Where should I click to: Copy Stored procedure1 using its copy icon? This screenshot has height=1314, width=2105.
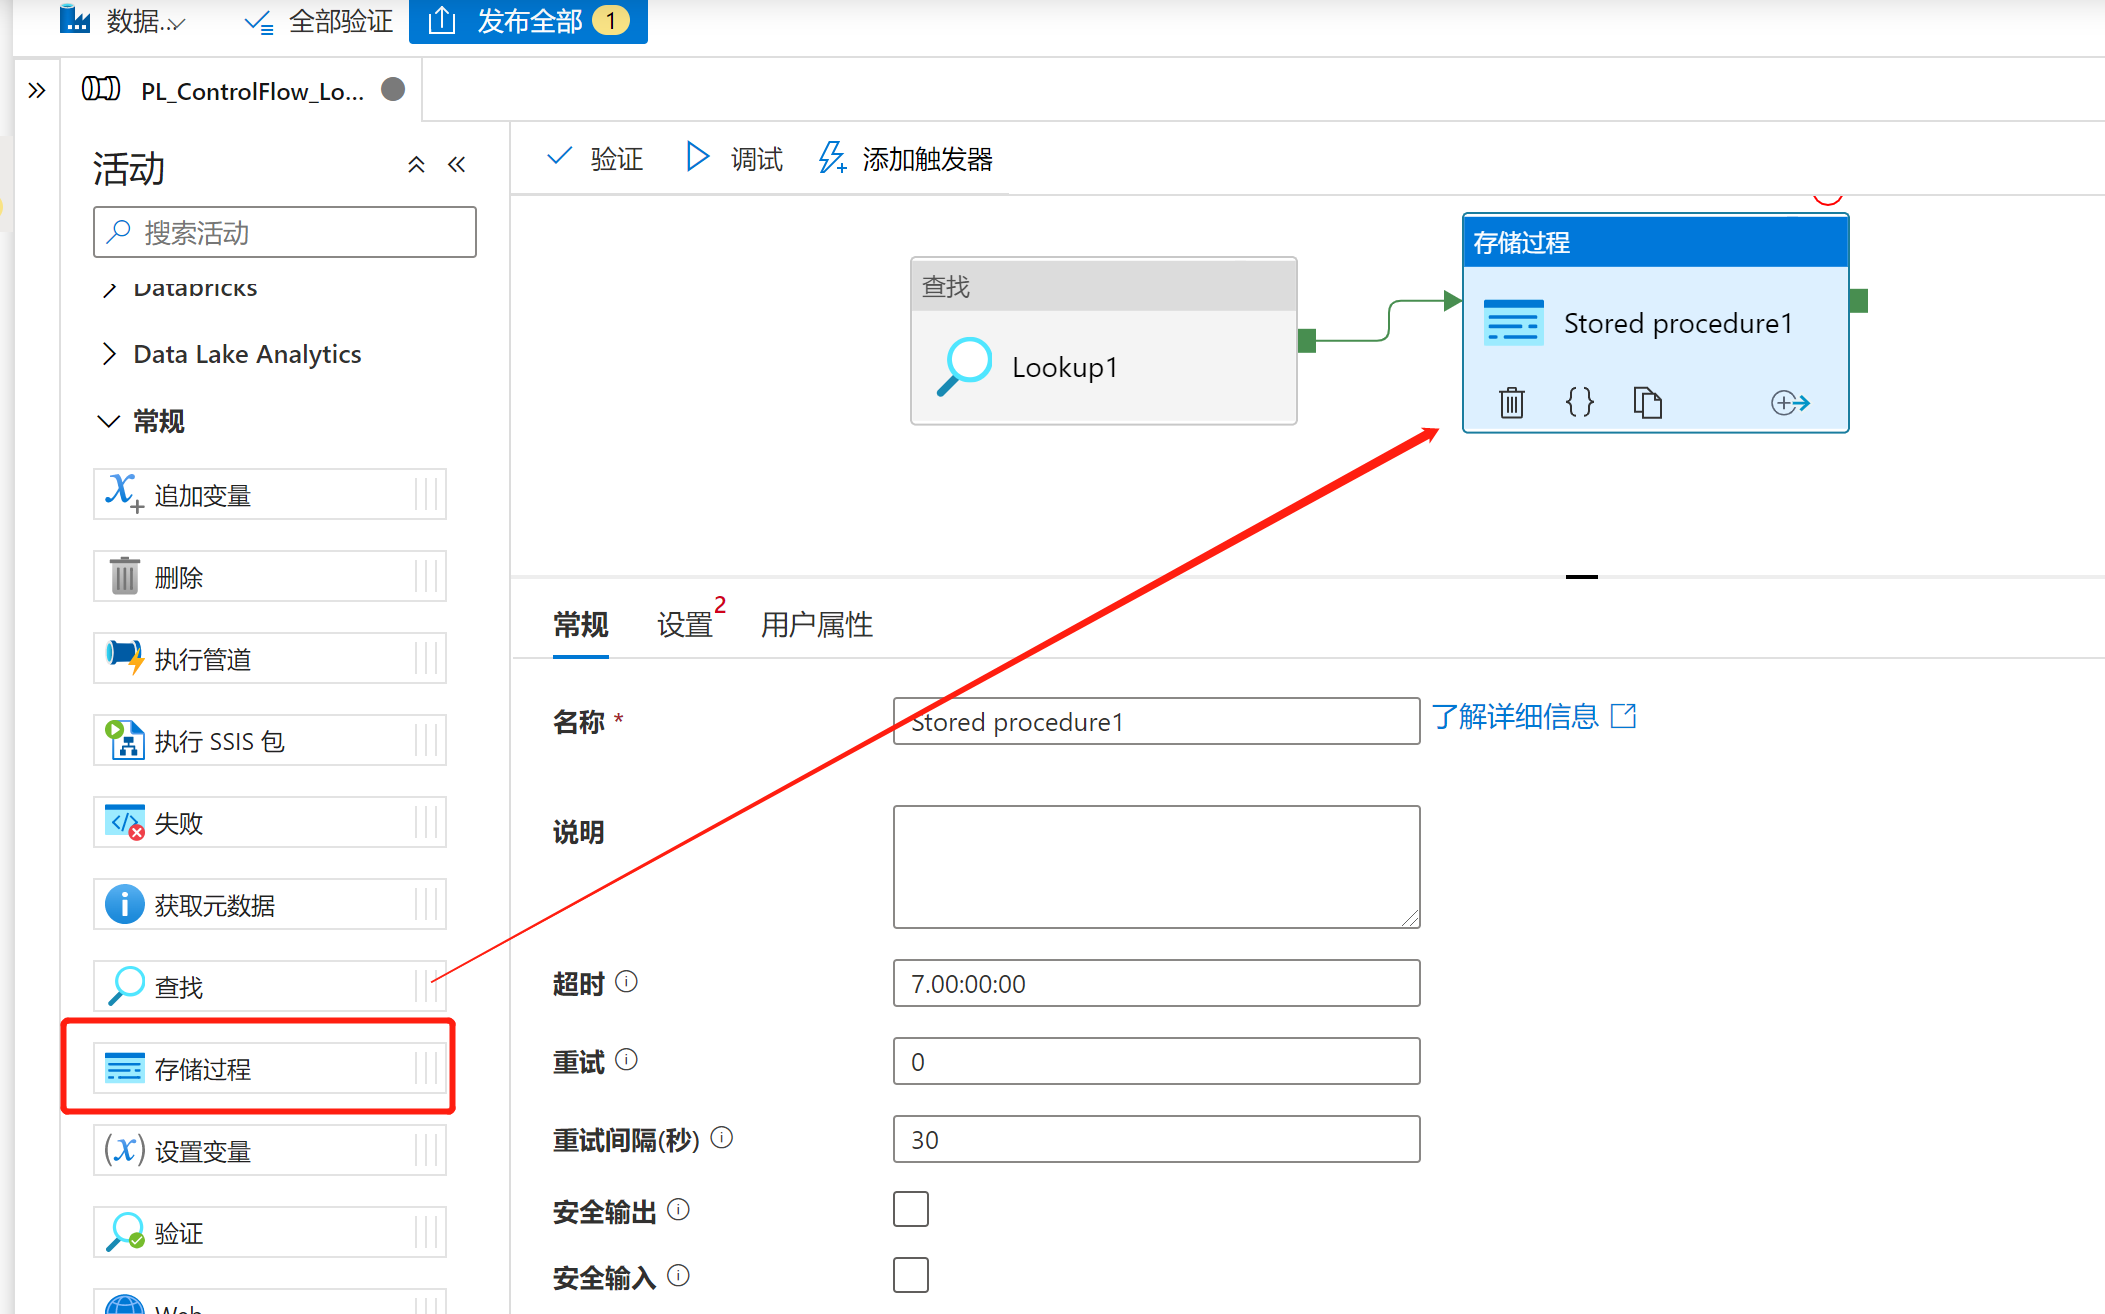coord(1647,402)
